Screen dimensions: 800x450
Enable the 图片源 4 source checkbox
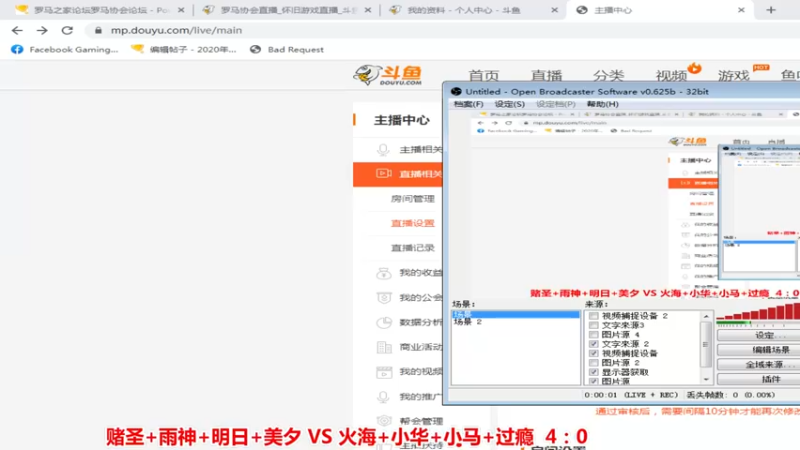click(x=593, y=335)
